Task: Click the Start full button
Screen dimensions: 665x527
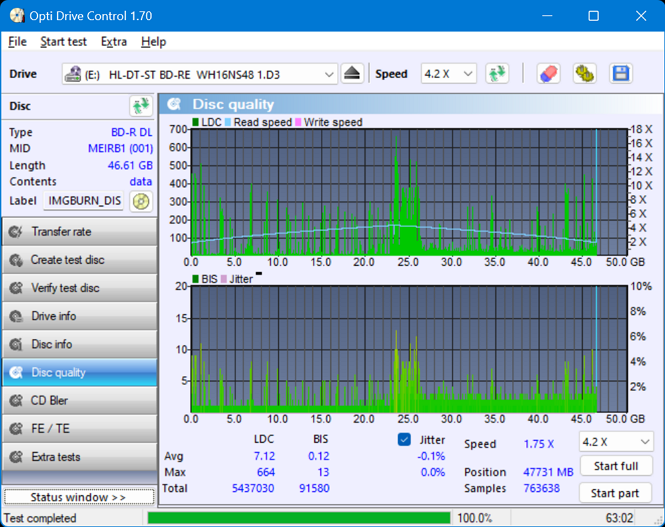Action: (x=615, y=466)
